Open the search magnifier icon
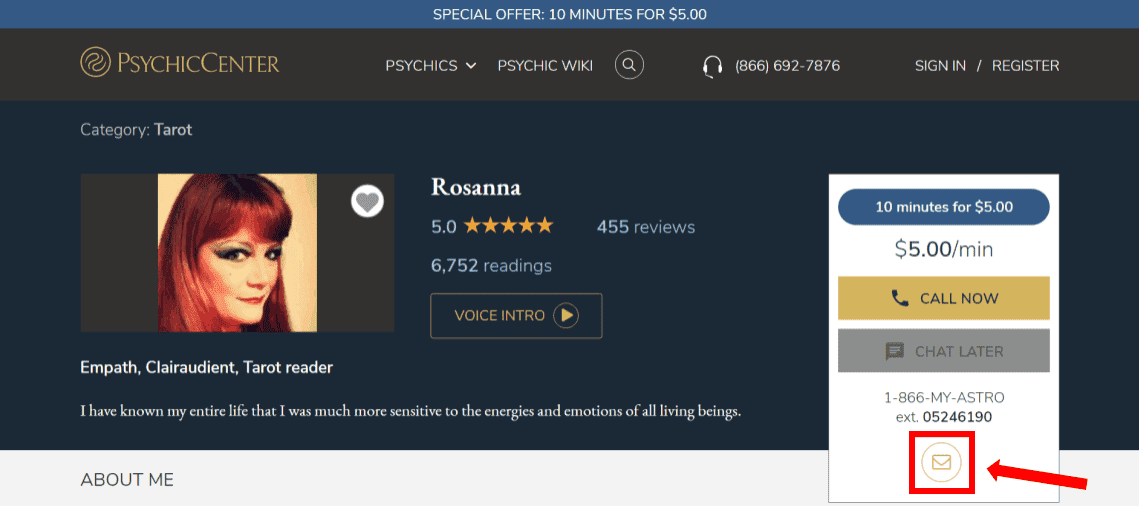Image resolution: width=1140 pixels, height=506 pixels. [x=630, y=65]
